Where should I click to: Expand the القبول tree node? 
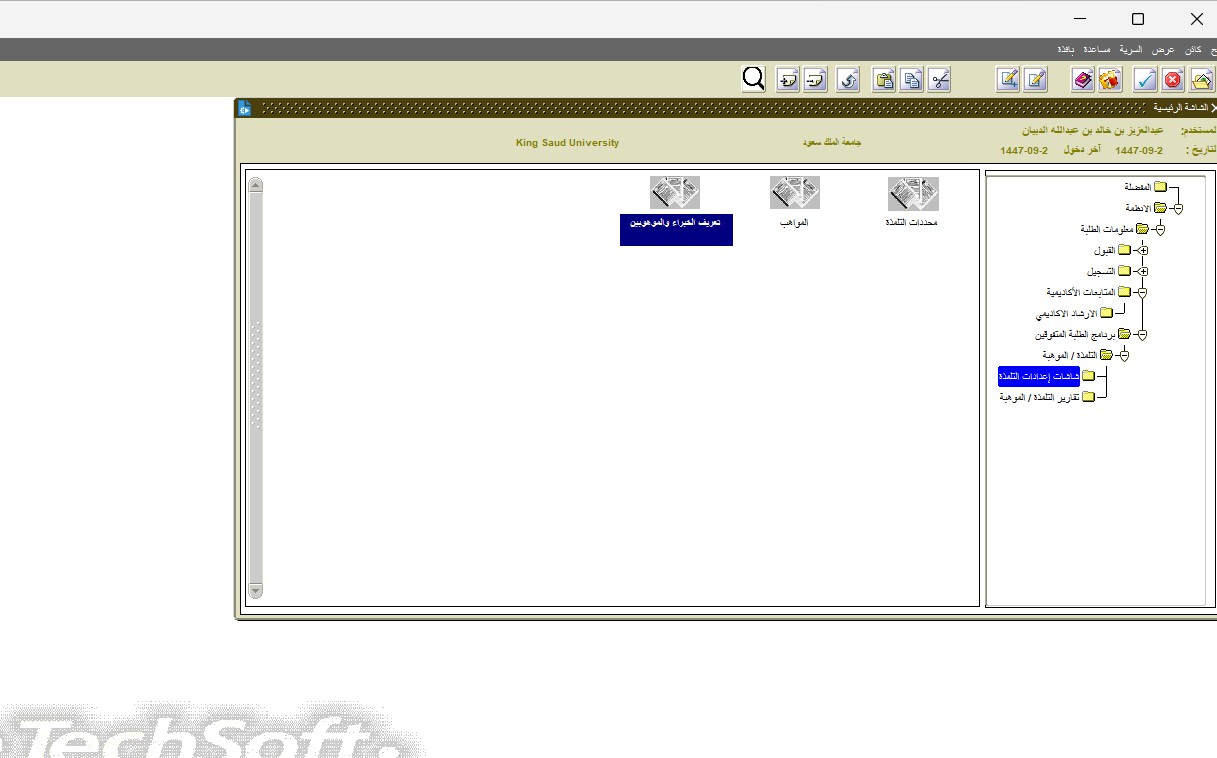coord(1142,250)
